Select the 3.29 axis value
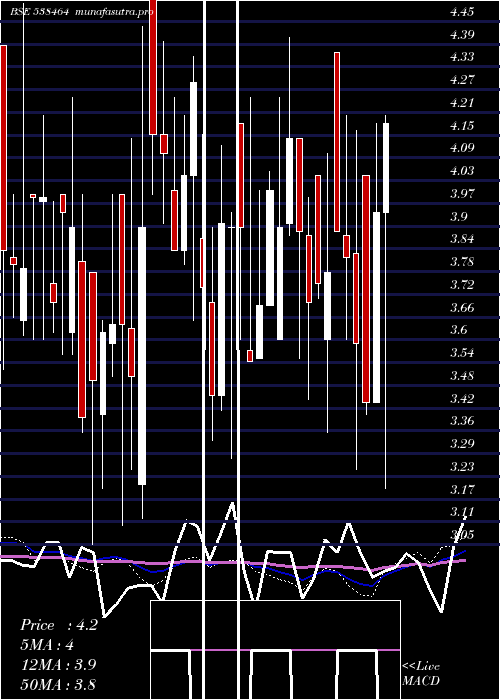The image size is (500, 700). [x=462, y=444]
